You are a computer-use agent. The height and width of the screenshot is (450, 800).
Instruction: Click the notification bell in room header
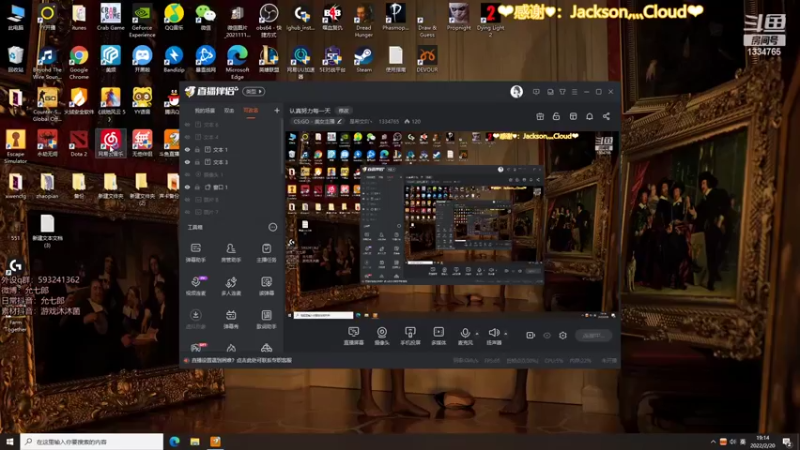click(589, 116)
